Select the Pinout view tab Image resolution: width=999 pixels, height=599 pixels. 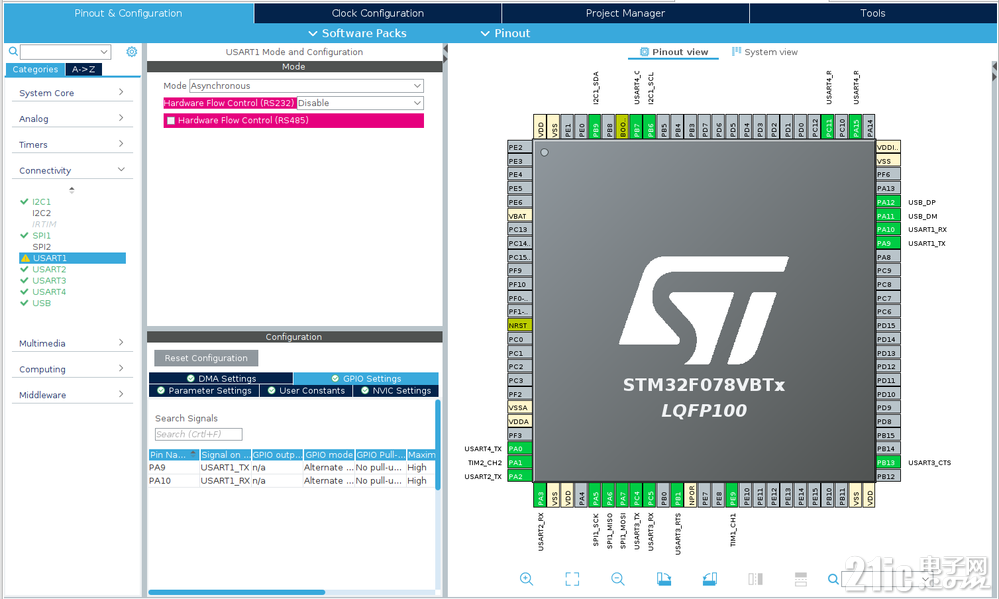(673, 52)
